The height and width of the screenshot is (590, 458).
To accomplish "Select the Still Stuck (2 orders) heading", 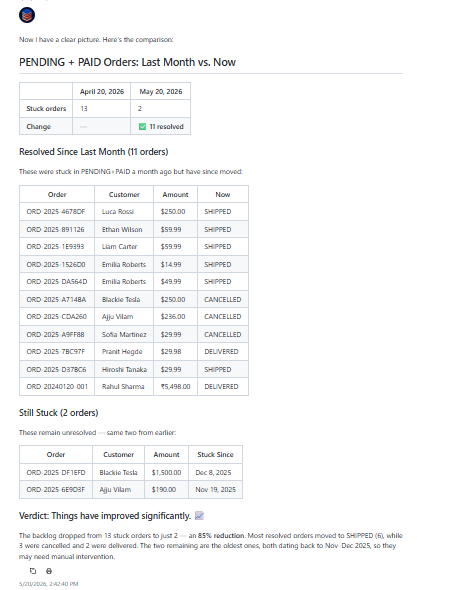I will tap(58, 413).
